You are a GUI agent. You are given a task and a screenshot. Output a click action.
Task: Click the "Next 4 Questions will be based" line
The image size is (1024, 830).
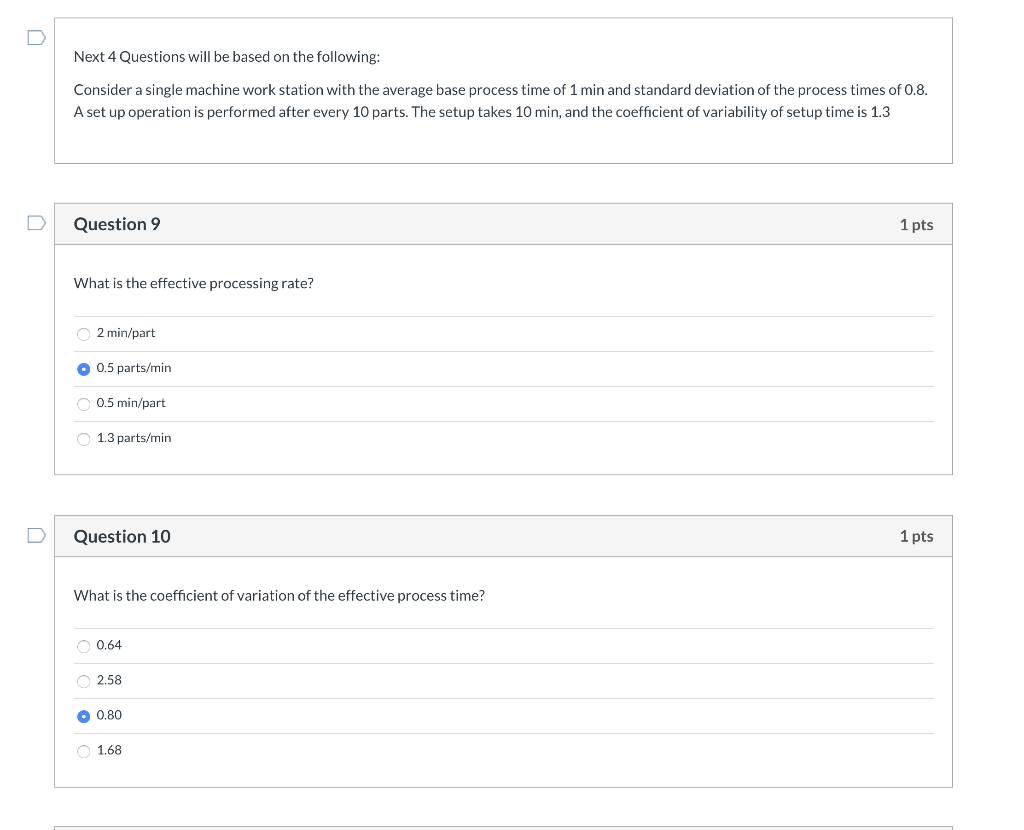pos(227,57)
